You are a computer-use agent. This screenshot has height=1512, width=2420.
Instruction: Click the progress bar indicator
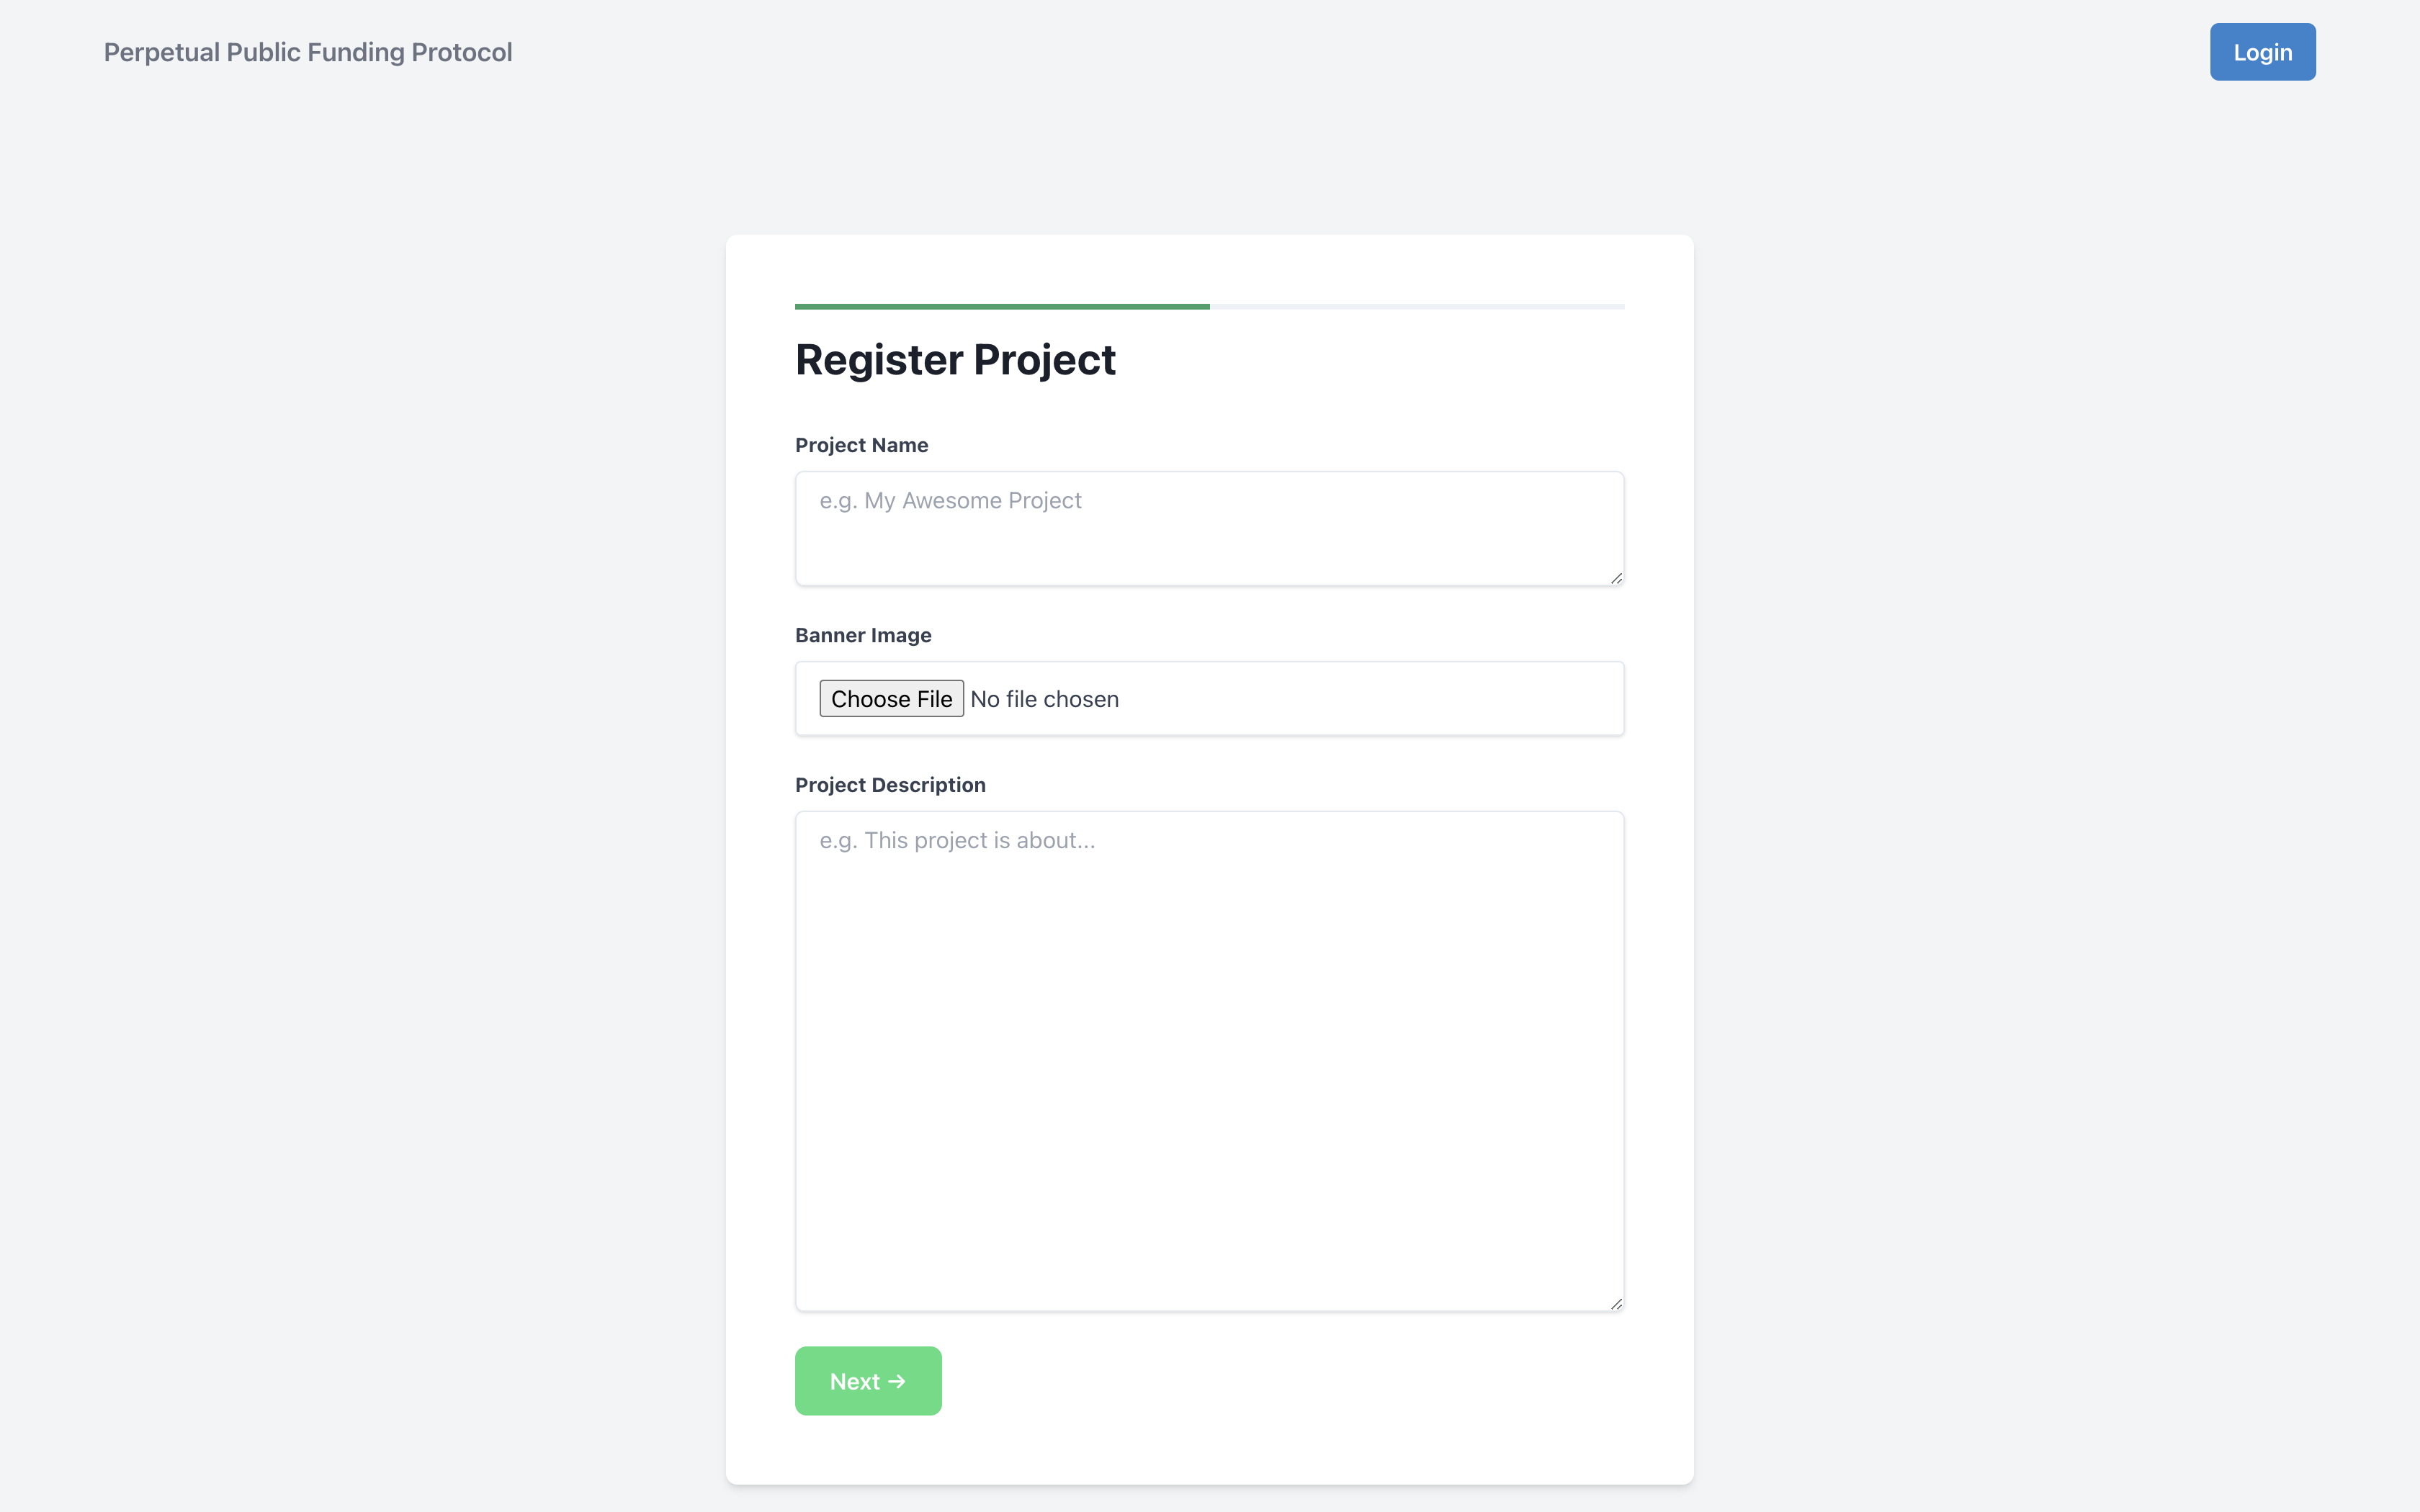tap(1002, 303)
